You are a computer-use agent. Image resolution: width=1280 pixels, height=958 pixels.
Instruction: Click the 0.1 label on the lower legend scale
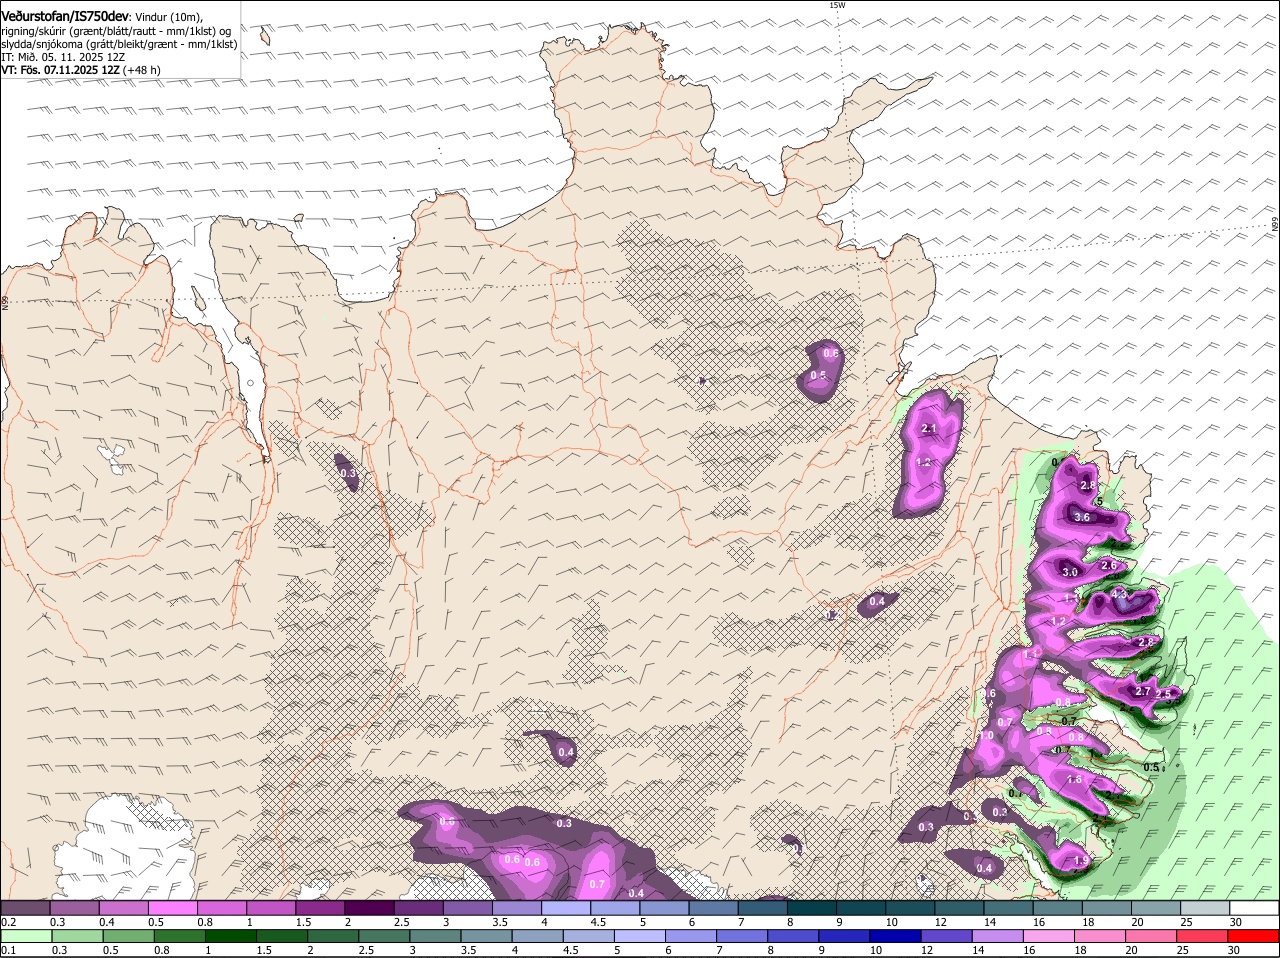point(8,949)
